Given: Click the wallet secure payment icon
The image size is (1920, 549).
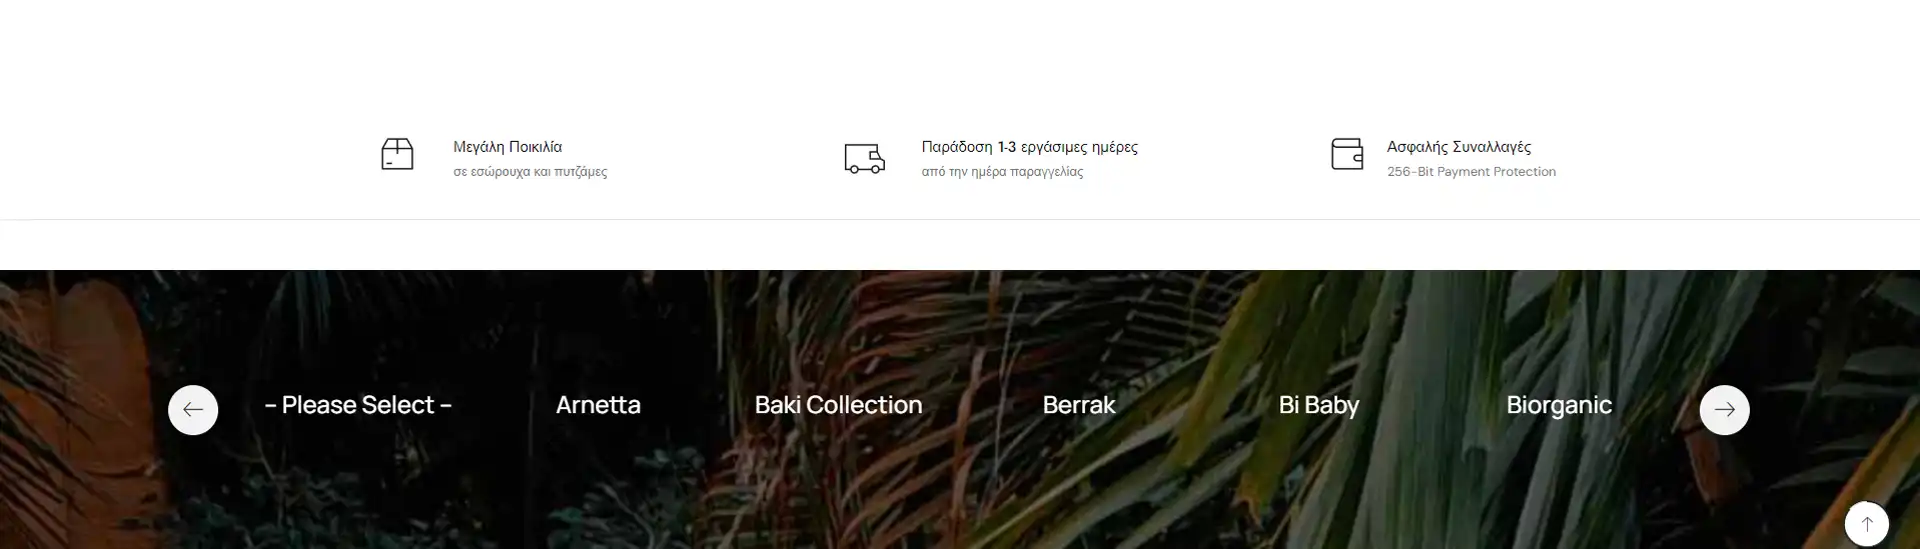Looking at the screenshot, I should pos(1347,154).
